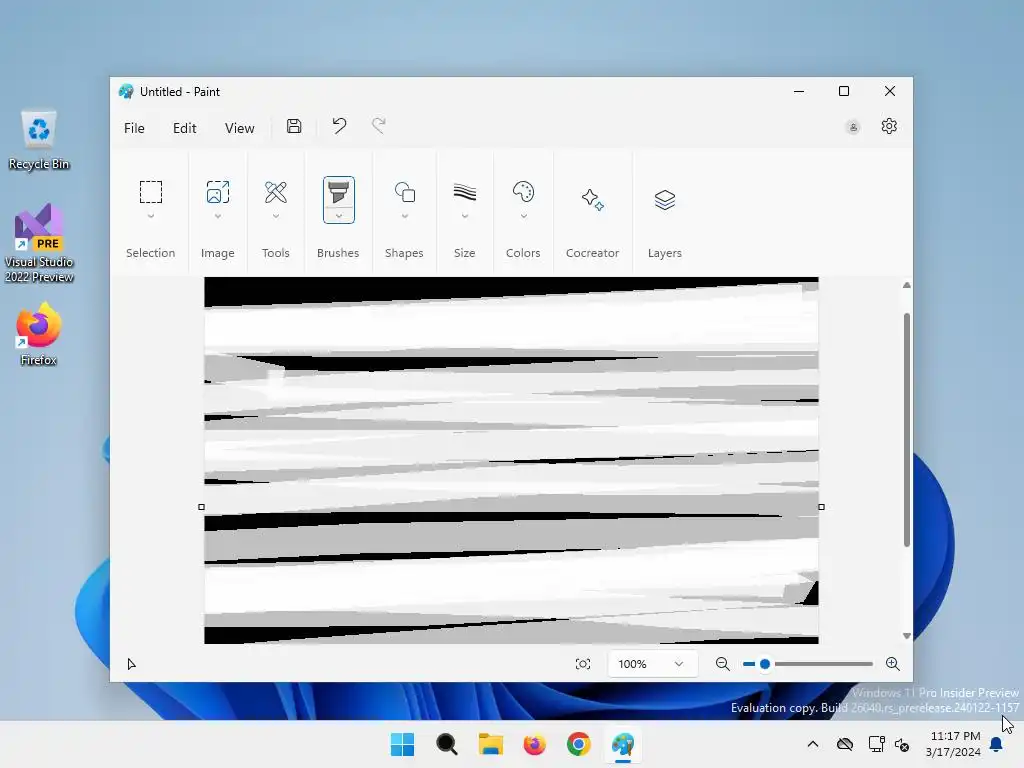
Task: Select Visual Studio 2022 Preview desktop shortcut
Action: (x=39, y=243)
